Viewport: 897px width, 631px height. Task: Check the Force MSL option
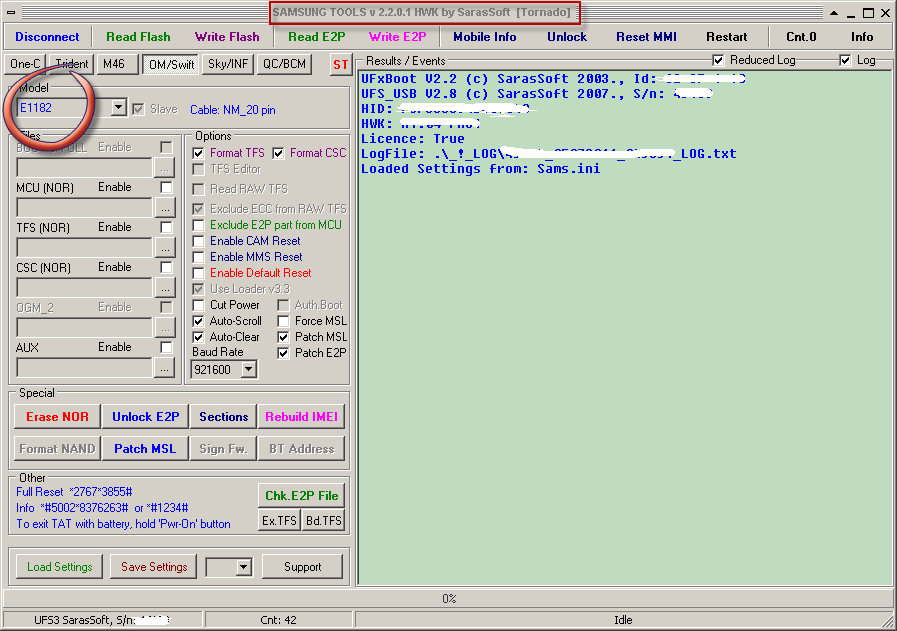point(283,322)
